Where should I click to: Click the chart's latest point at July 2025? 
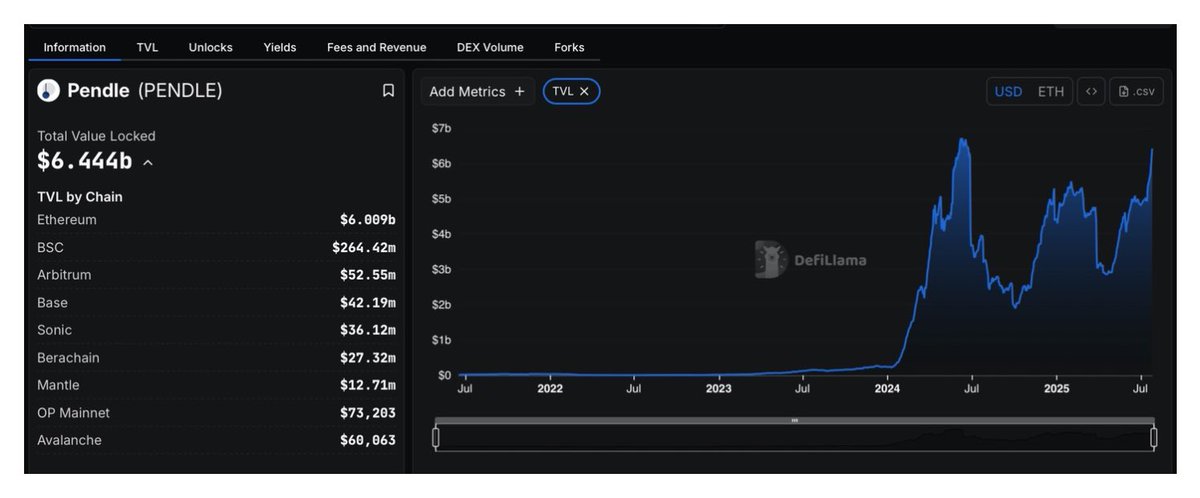click(1152, 150)
